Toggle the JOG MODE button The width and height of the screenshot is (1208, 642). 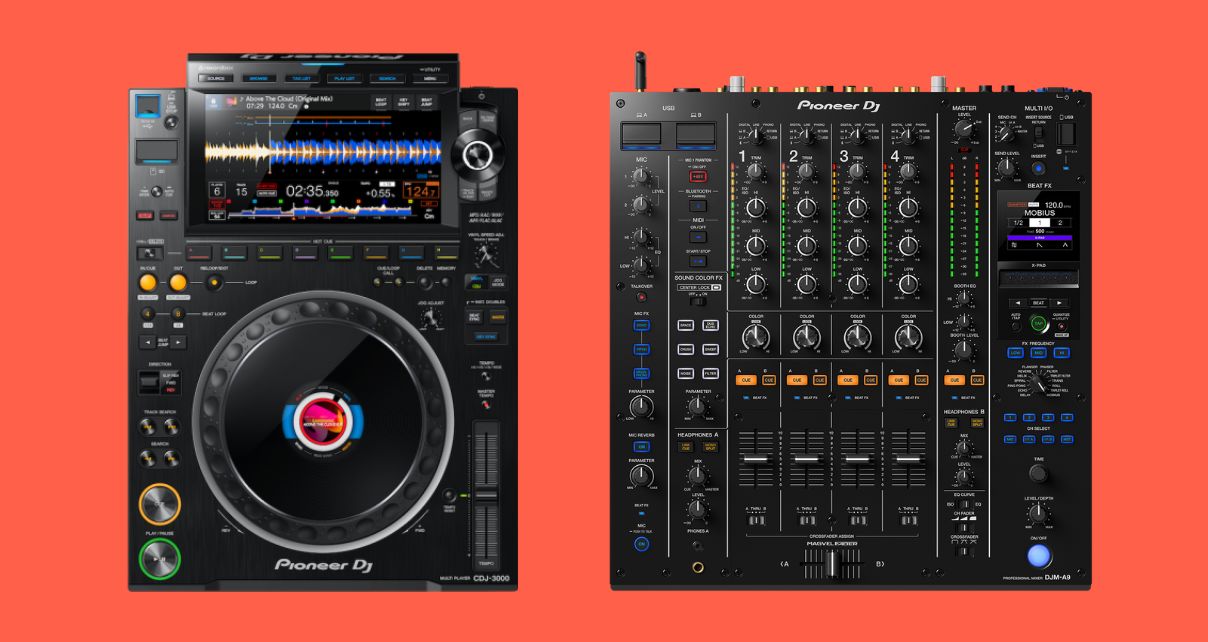tap(498, 282)
